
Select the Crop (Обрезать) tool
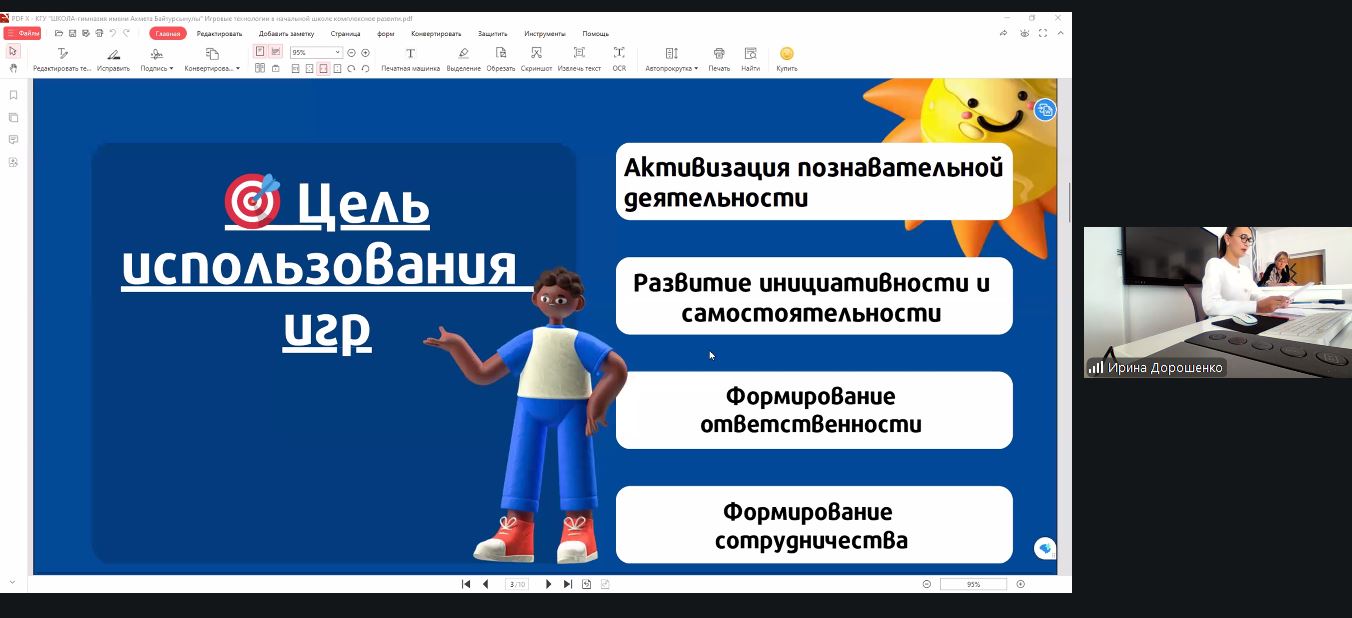[x=500, y=58]
